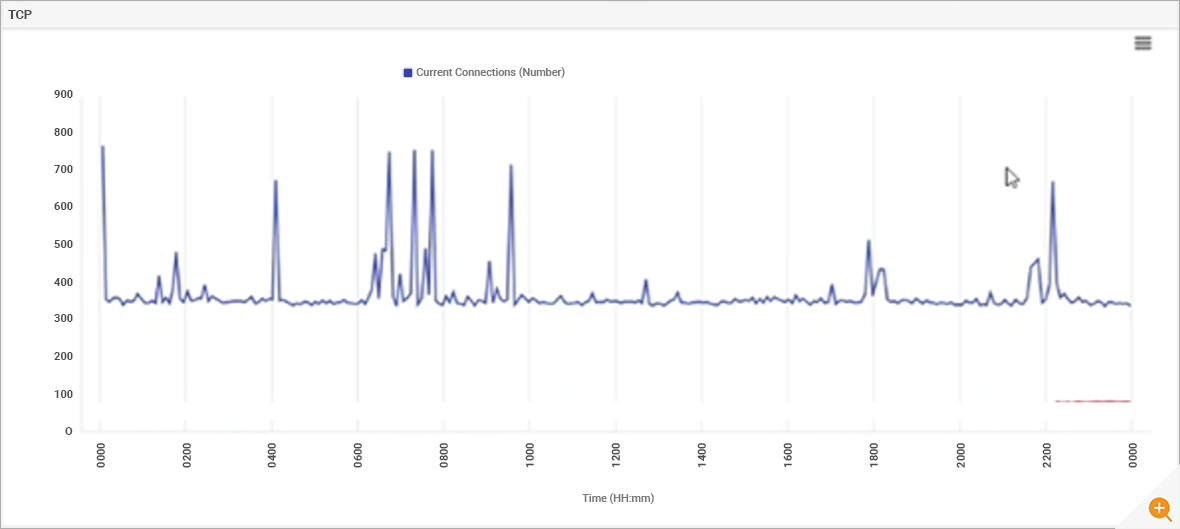This screenshot has width=1180, height=529.
Task: Click the 200 y-axis value
Action: click(x=63, y=356)
